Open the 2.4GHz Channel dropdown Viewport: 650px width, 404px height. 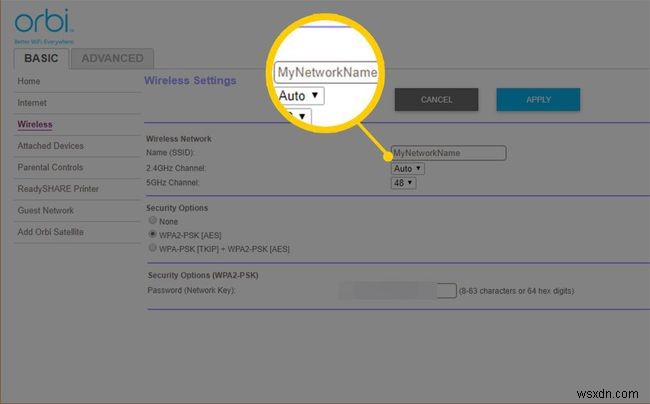pyautogui.click(x=407, y=169)
